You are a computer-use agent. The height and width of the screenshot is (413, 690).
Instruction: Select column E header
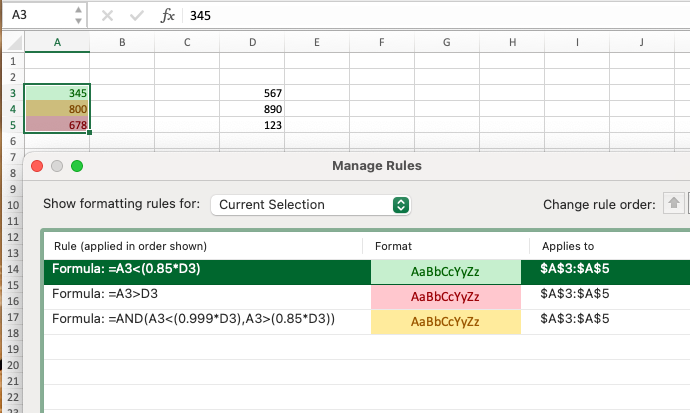[317, 43]
